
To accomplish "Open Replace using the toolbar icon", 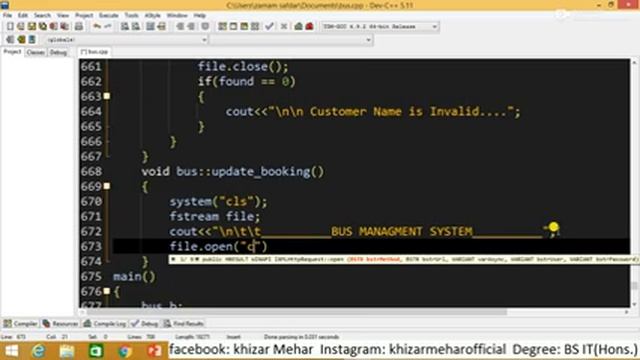I will pyautogui.click(x=136, y=27).
